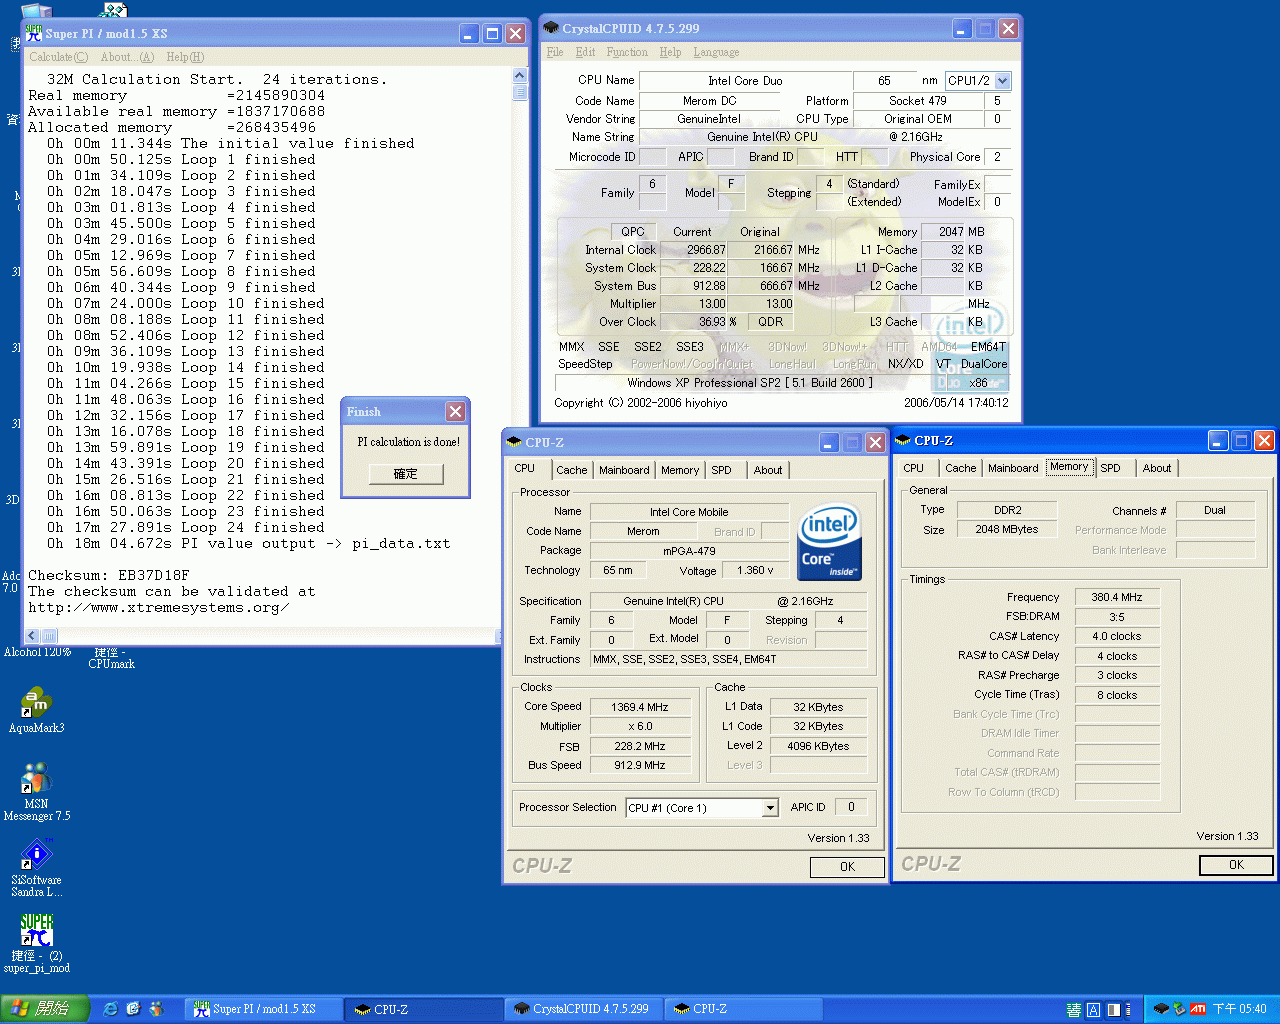Click the QDR button in CrystalCPUID

[770, 322]
